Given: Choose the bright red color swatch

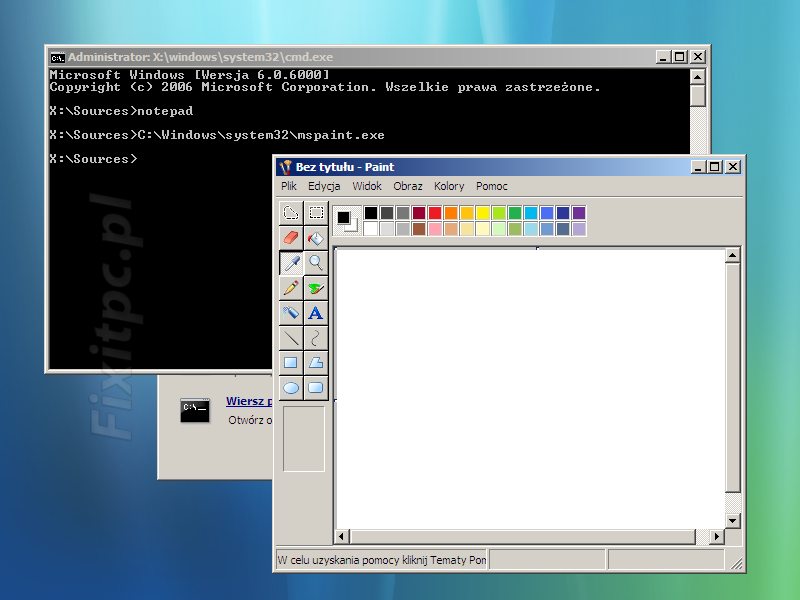Looking at the screenshot, I should [x=435, y=213].
